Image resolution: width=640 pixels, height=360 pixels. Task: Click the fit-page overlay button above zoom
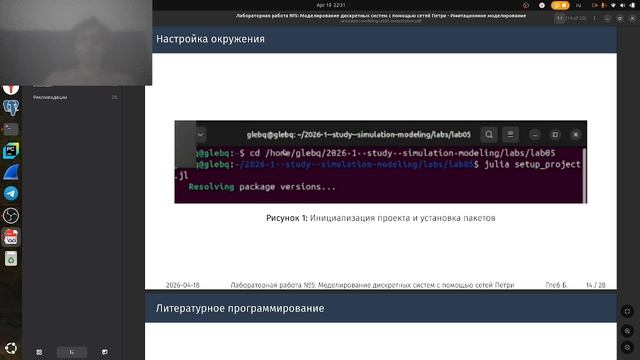point(627,311)
